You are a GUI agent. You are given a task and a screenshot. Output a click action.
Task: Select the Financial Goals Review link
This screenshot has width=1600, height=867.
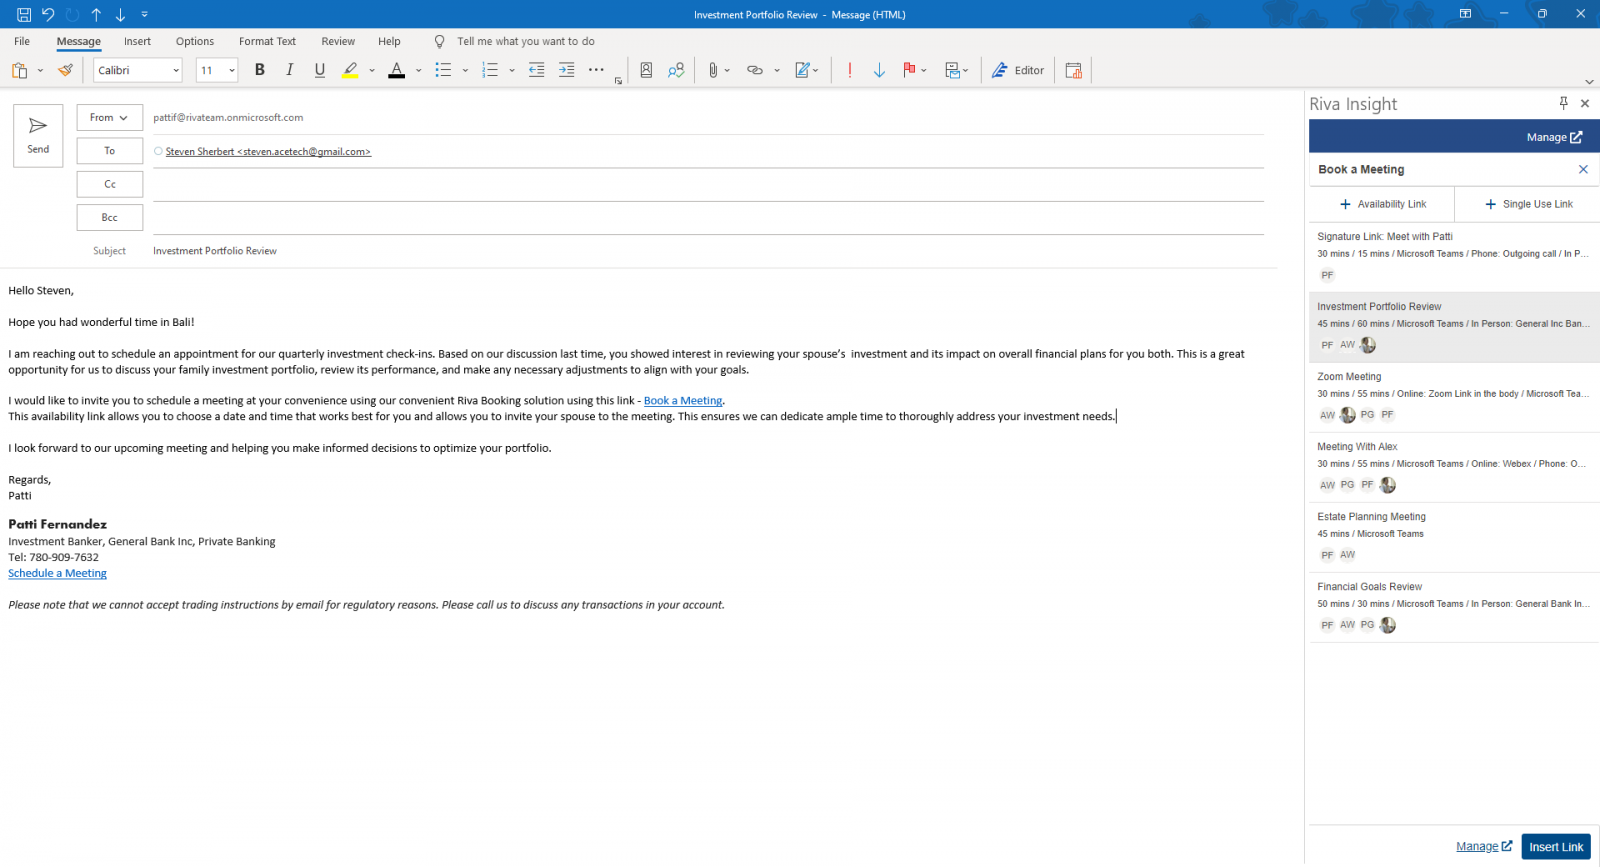[x=1454, y=607]
